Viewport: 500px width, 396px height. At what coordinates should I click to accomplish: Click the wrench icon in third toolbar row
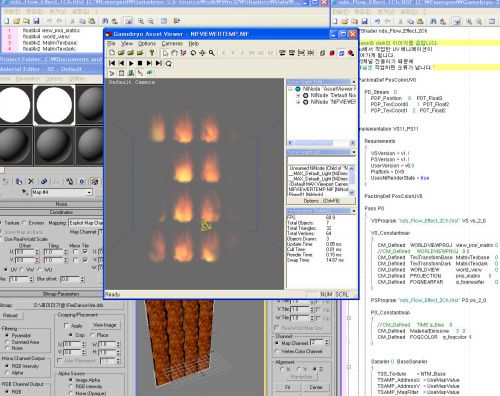[140, 72]
